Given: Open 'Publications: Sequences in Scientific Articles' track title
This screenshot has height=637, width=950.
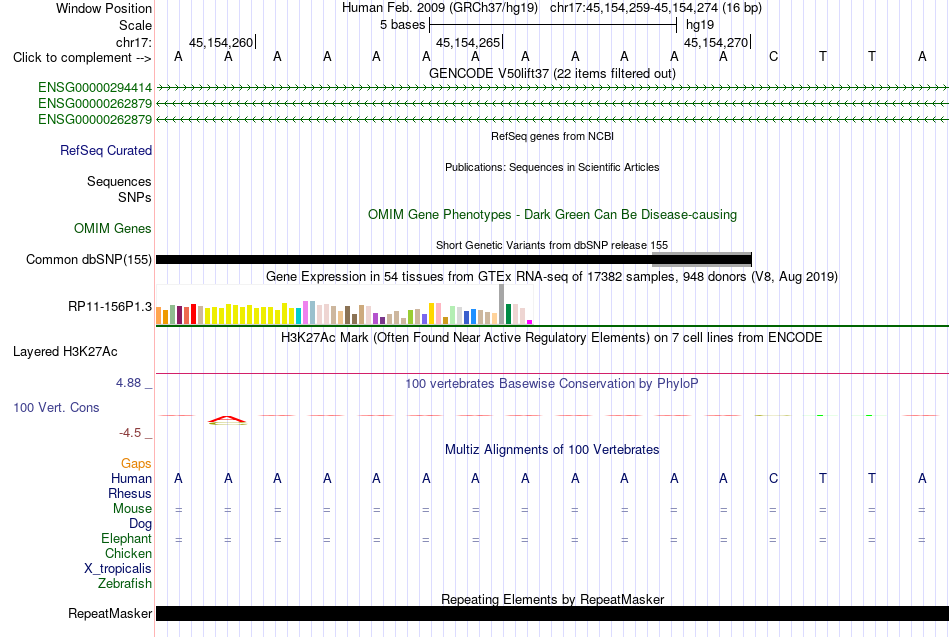Looking at the screenshot, I should tap(552, 167).
